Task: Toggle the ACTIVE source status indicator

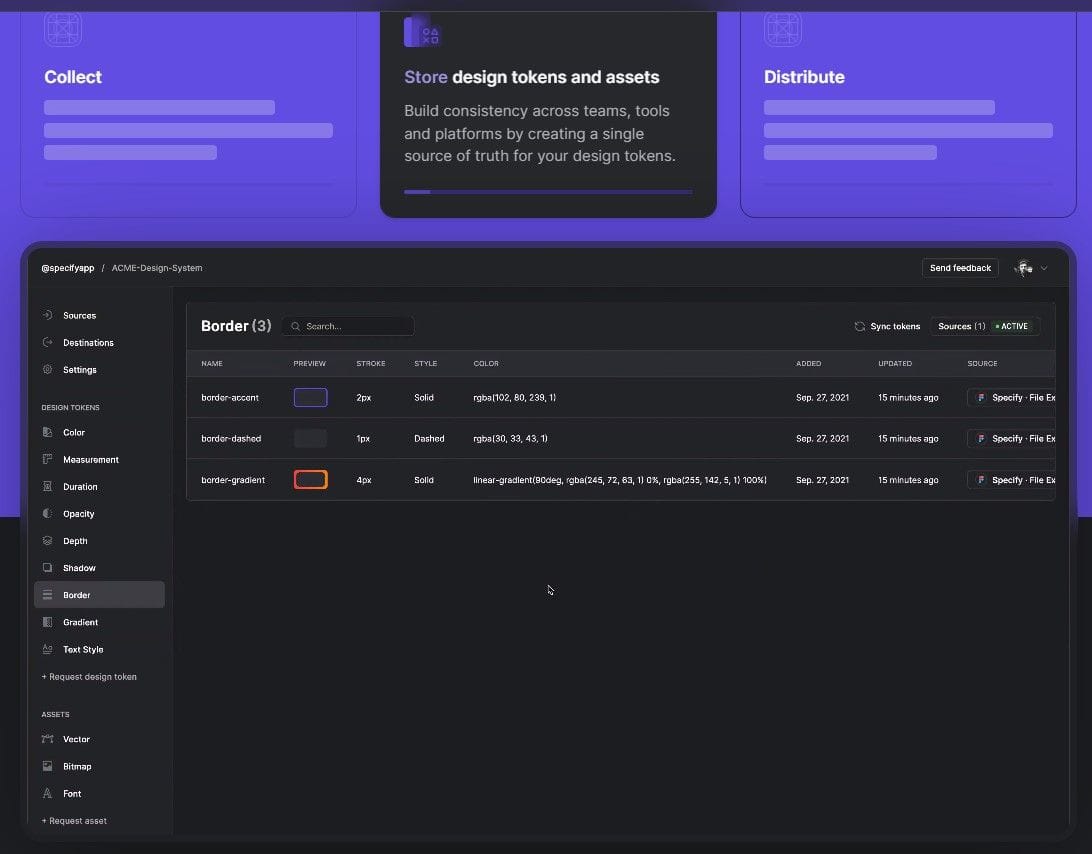Action: pos(1013,326)
